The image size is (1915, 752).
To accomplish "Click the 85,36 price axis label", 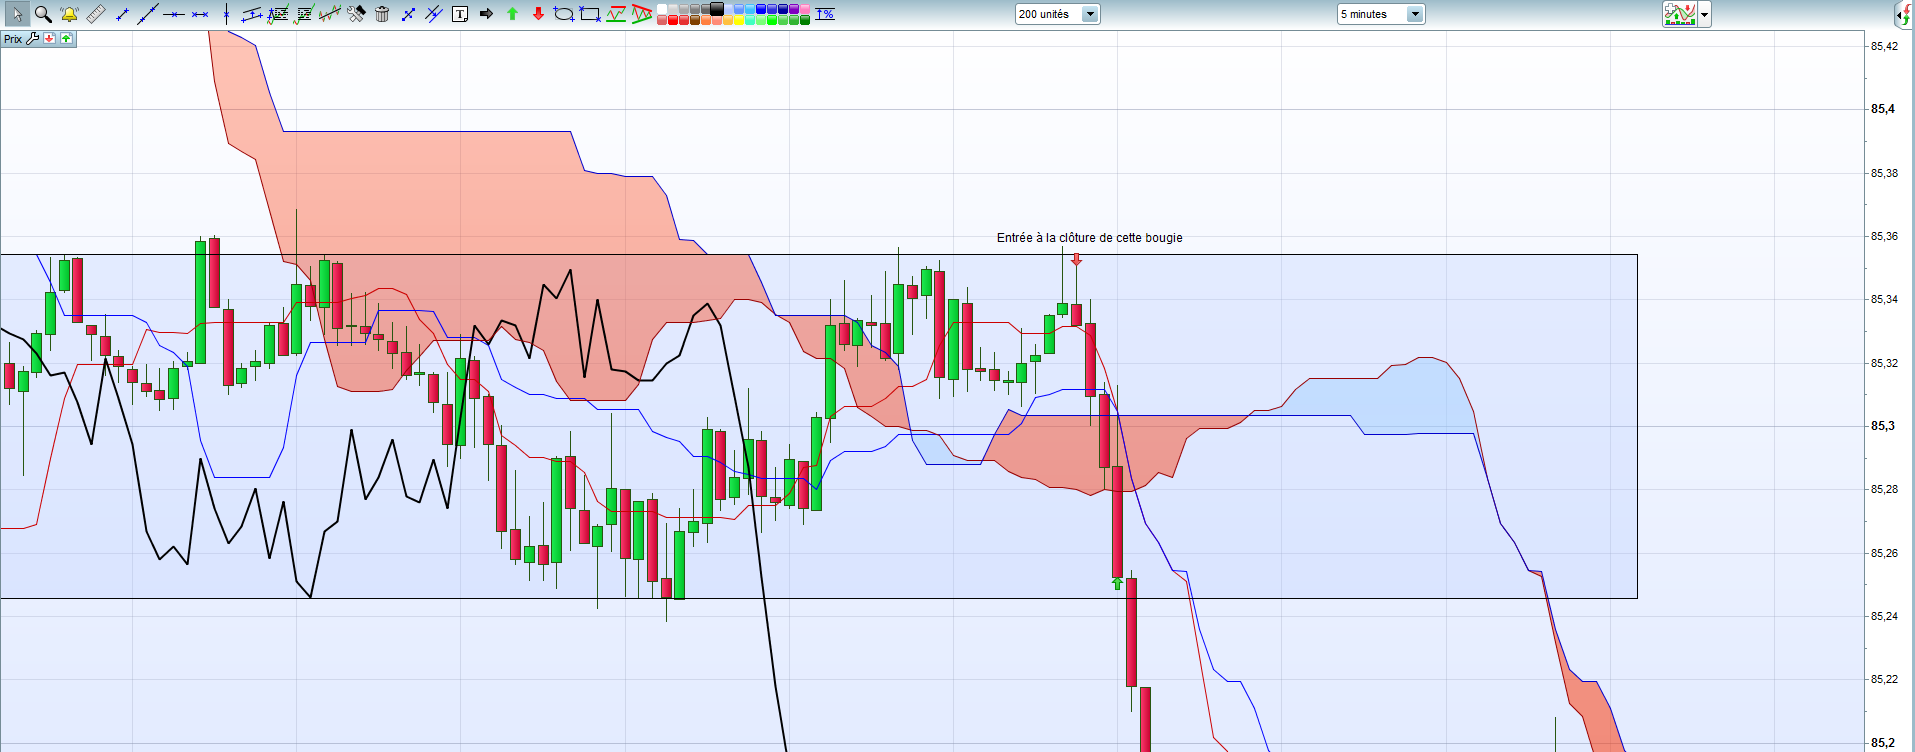I will (1884, 236).
